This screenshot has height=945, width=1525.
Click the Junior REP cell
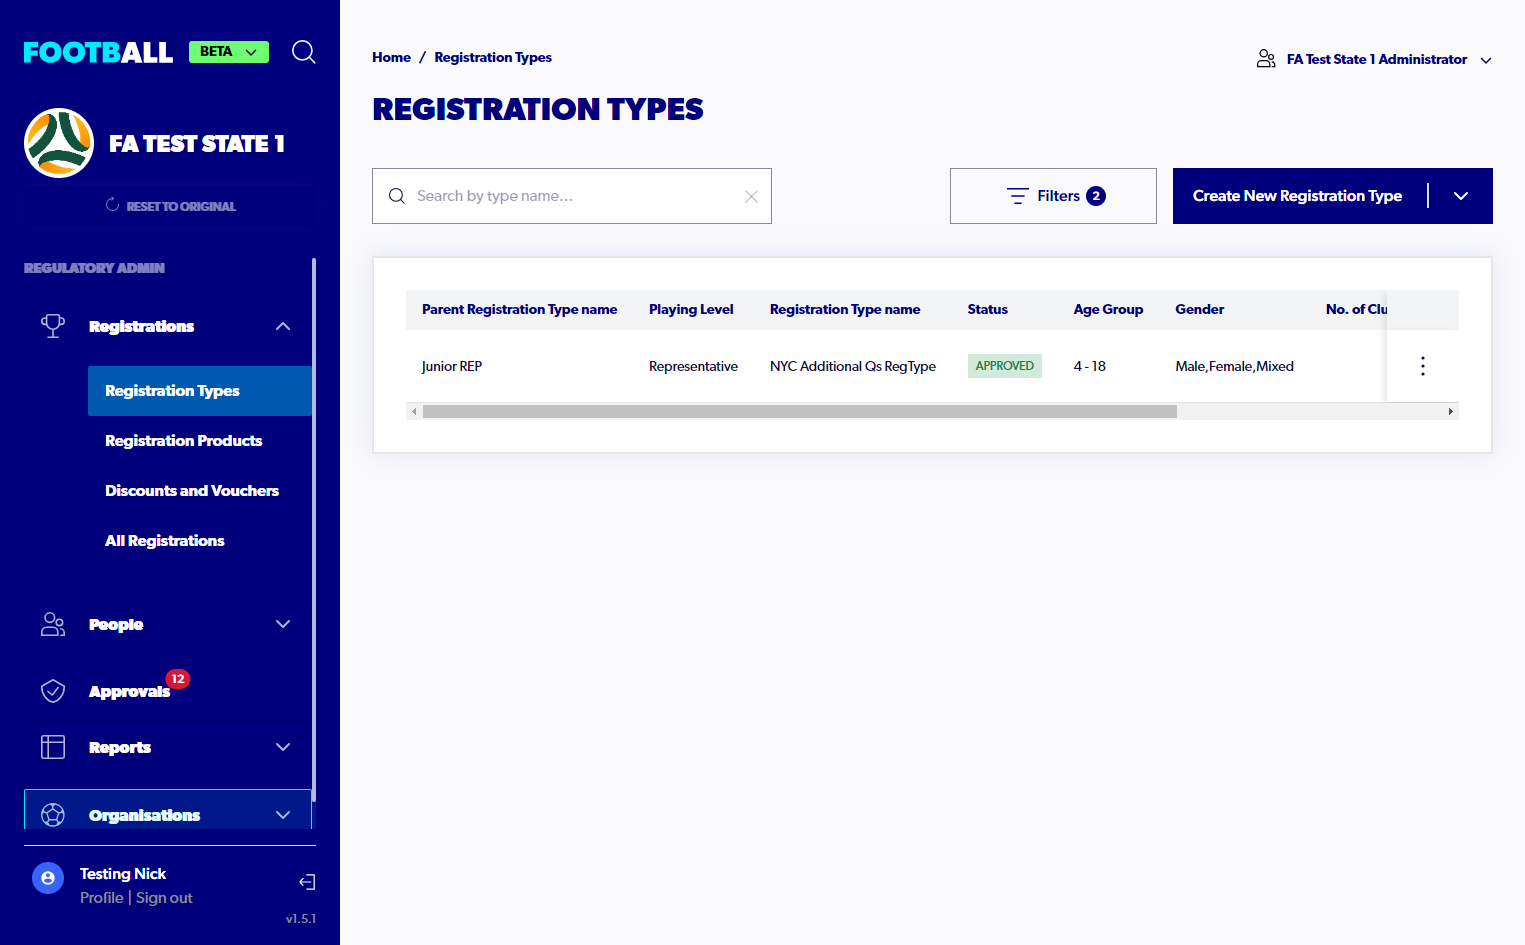[x=452, y=366]
